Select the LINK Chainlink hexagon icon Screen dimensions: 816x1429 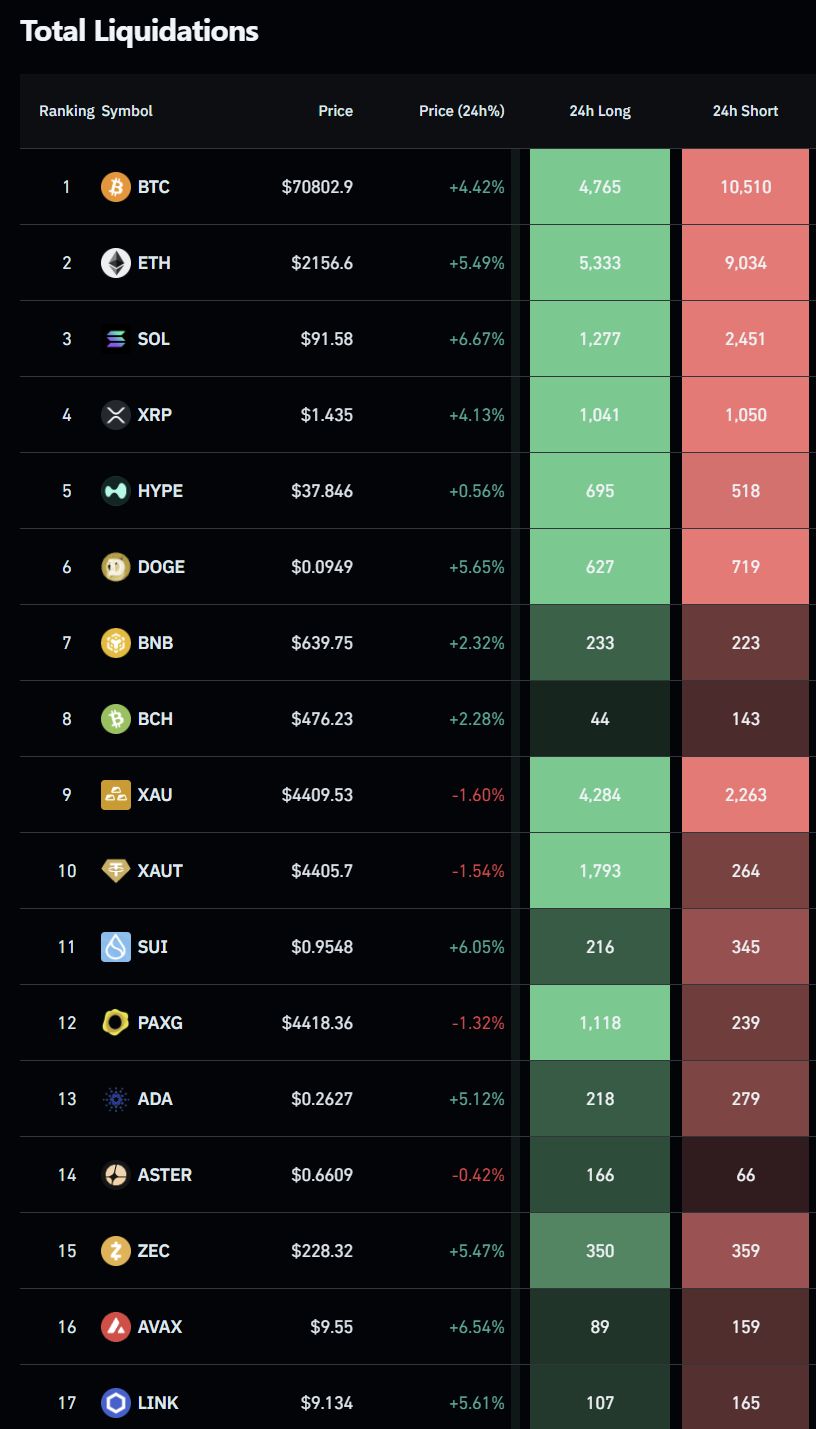click(x=116, y=1403)
